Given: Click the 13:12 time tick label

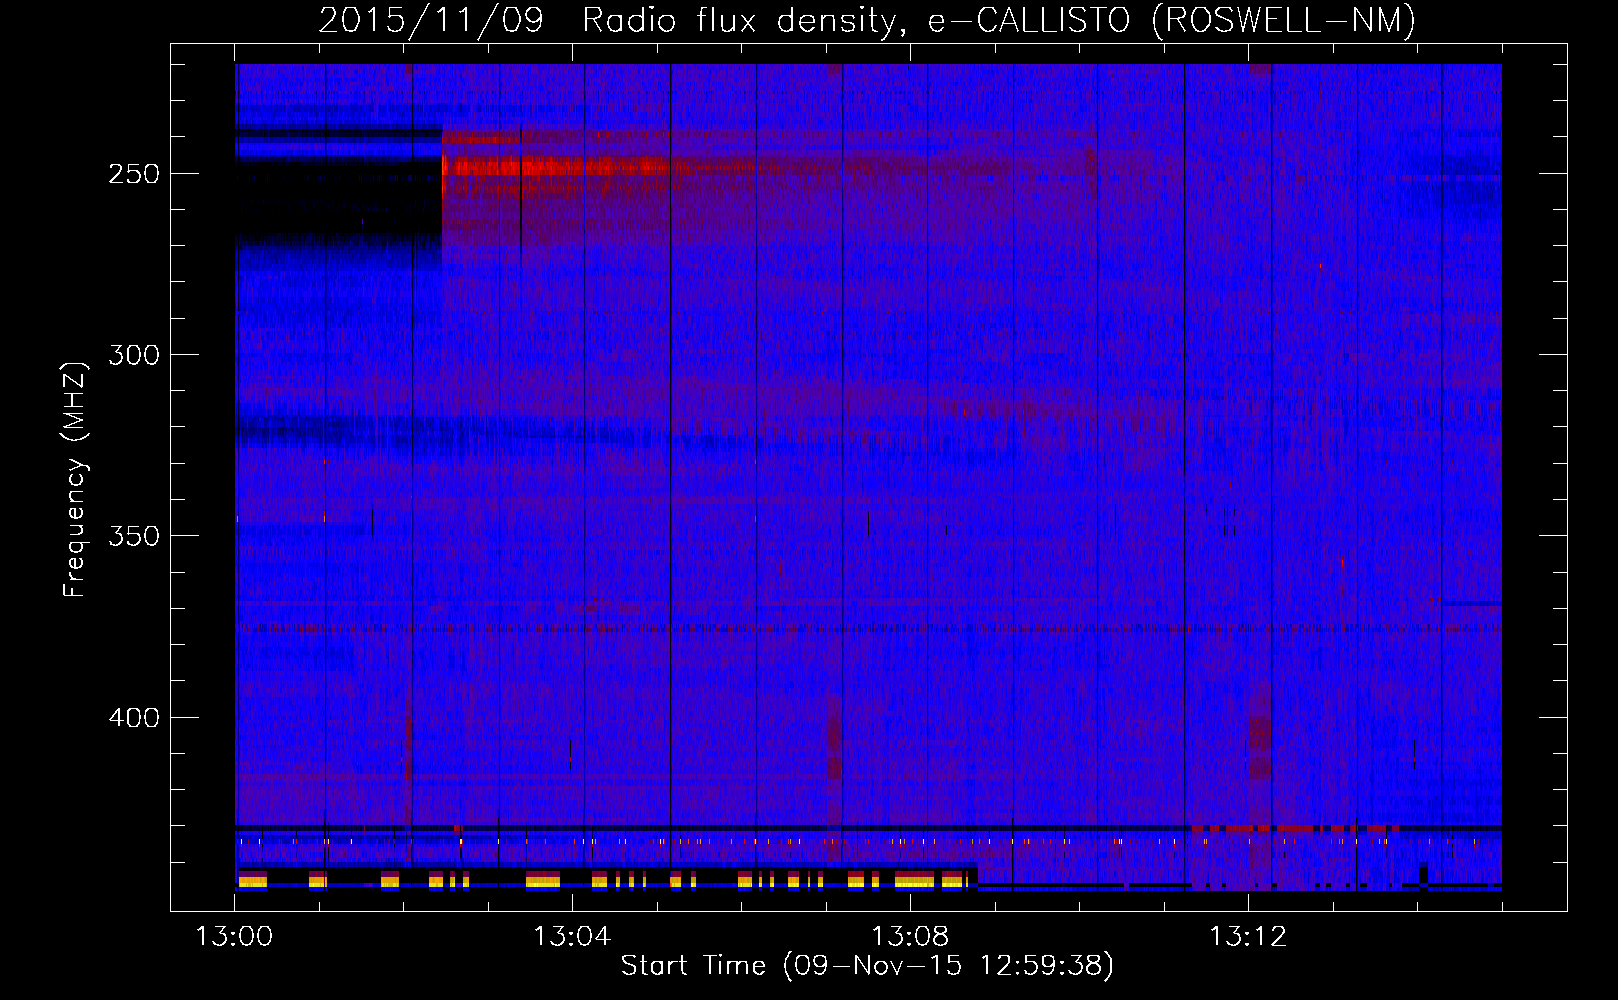Looking at the screenshot, I should point(1248,937).
